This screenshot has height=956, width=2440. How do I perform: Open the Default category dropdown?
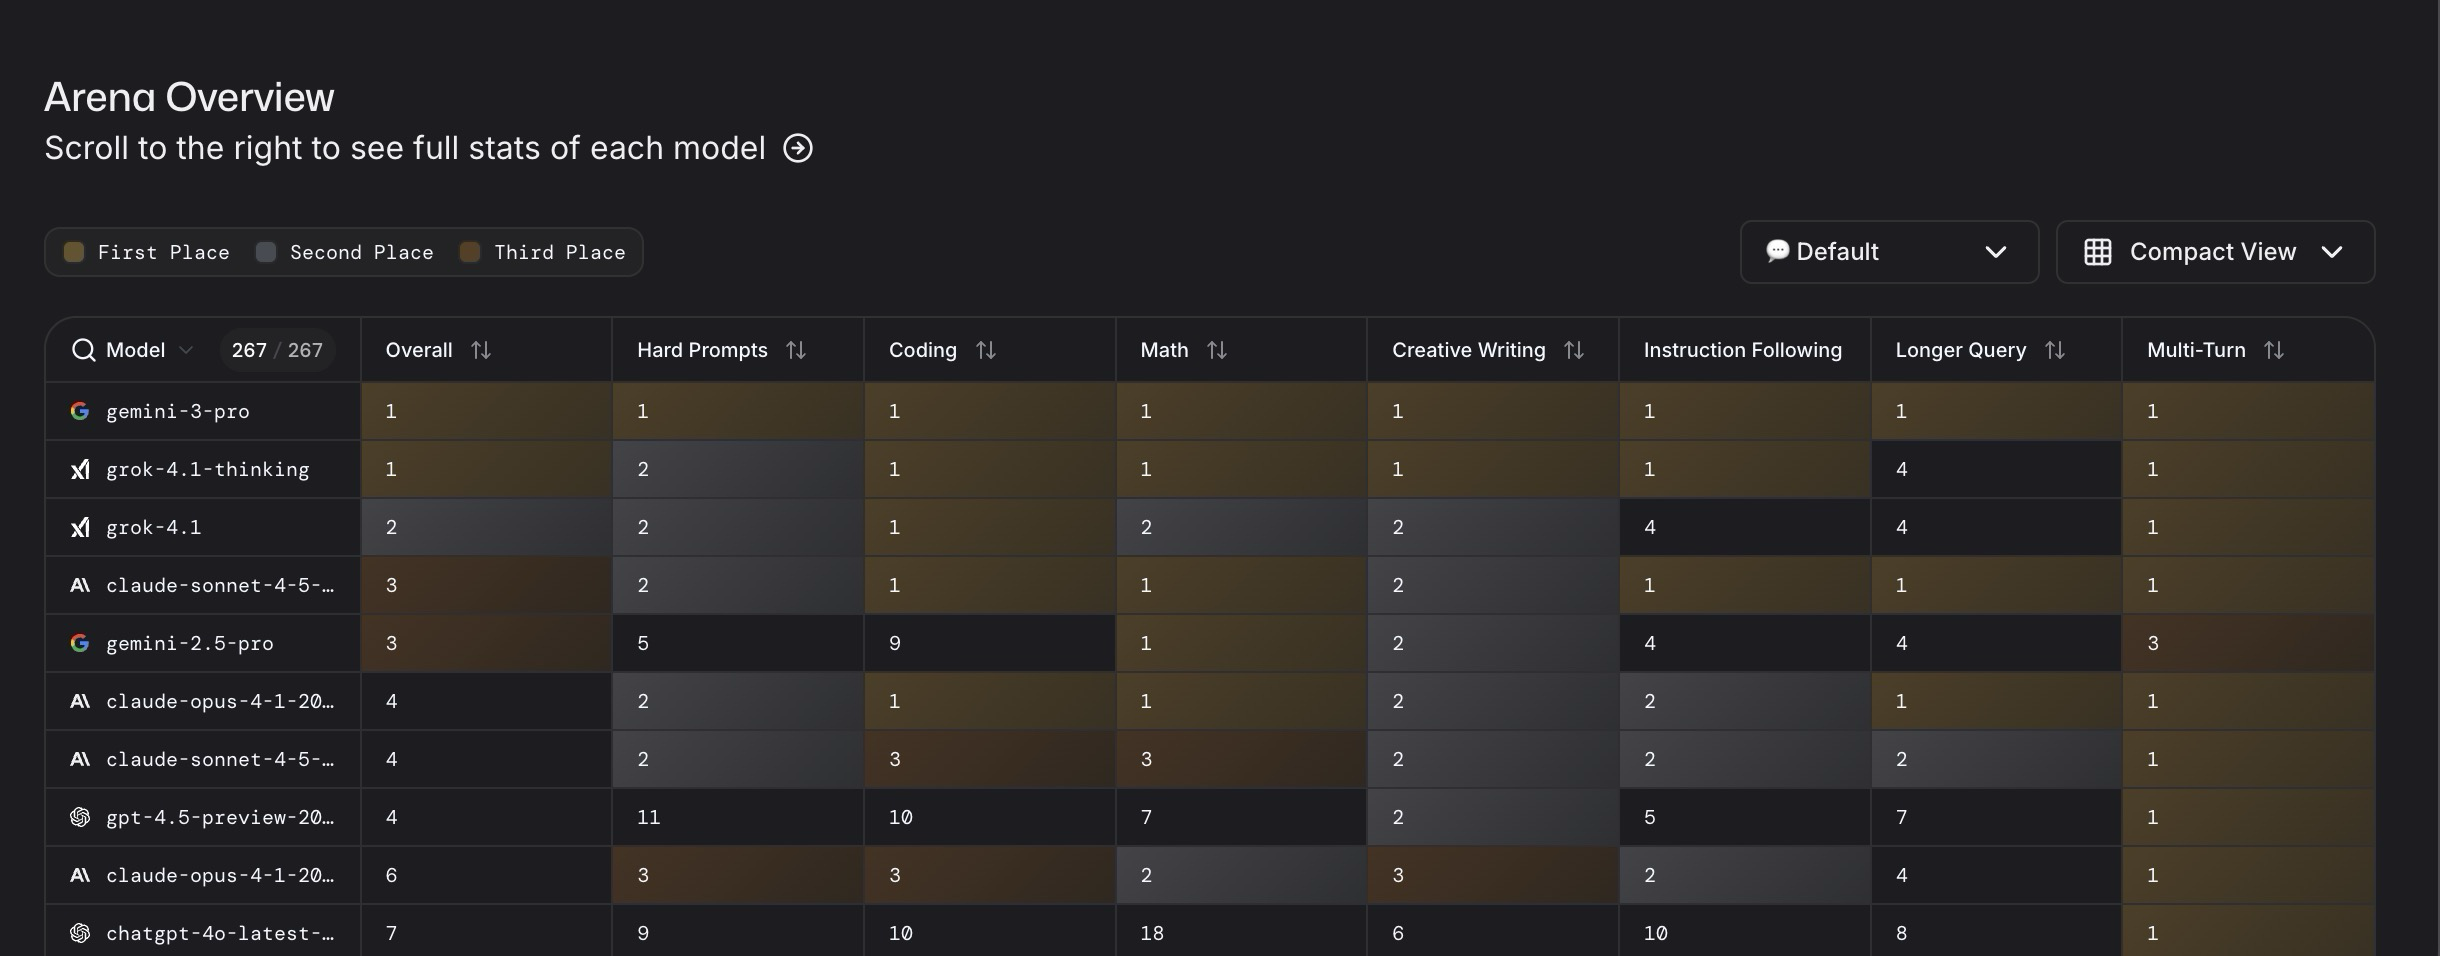pos(1888,252)
